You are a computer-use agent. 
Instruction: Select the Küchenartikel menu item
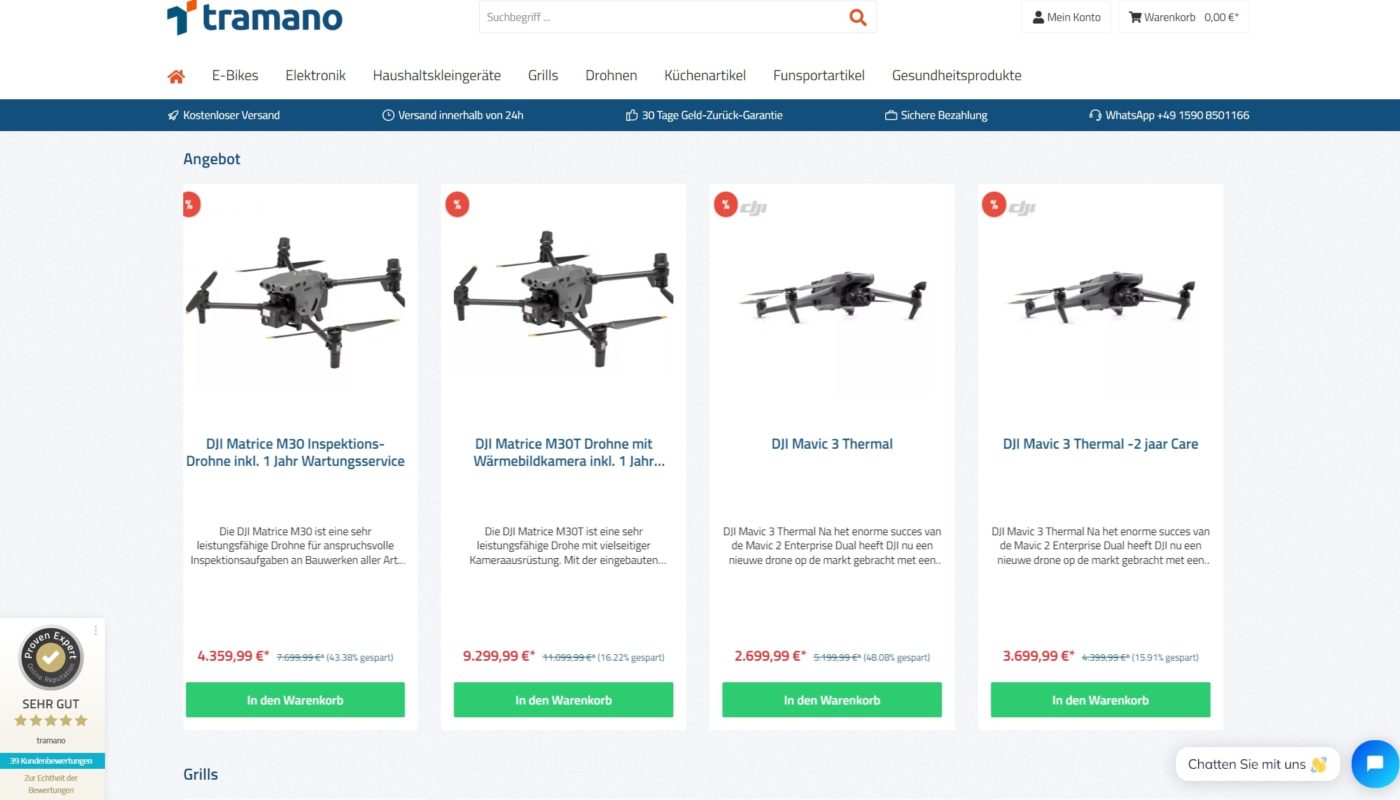click(x=705, y=75)
